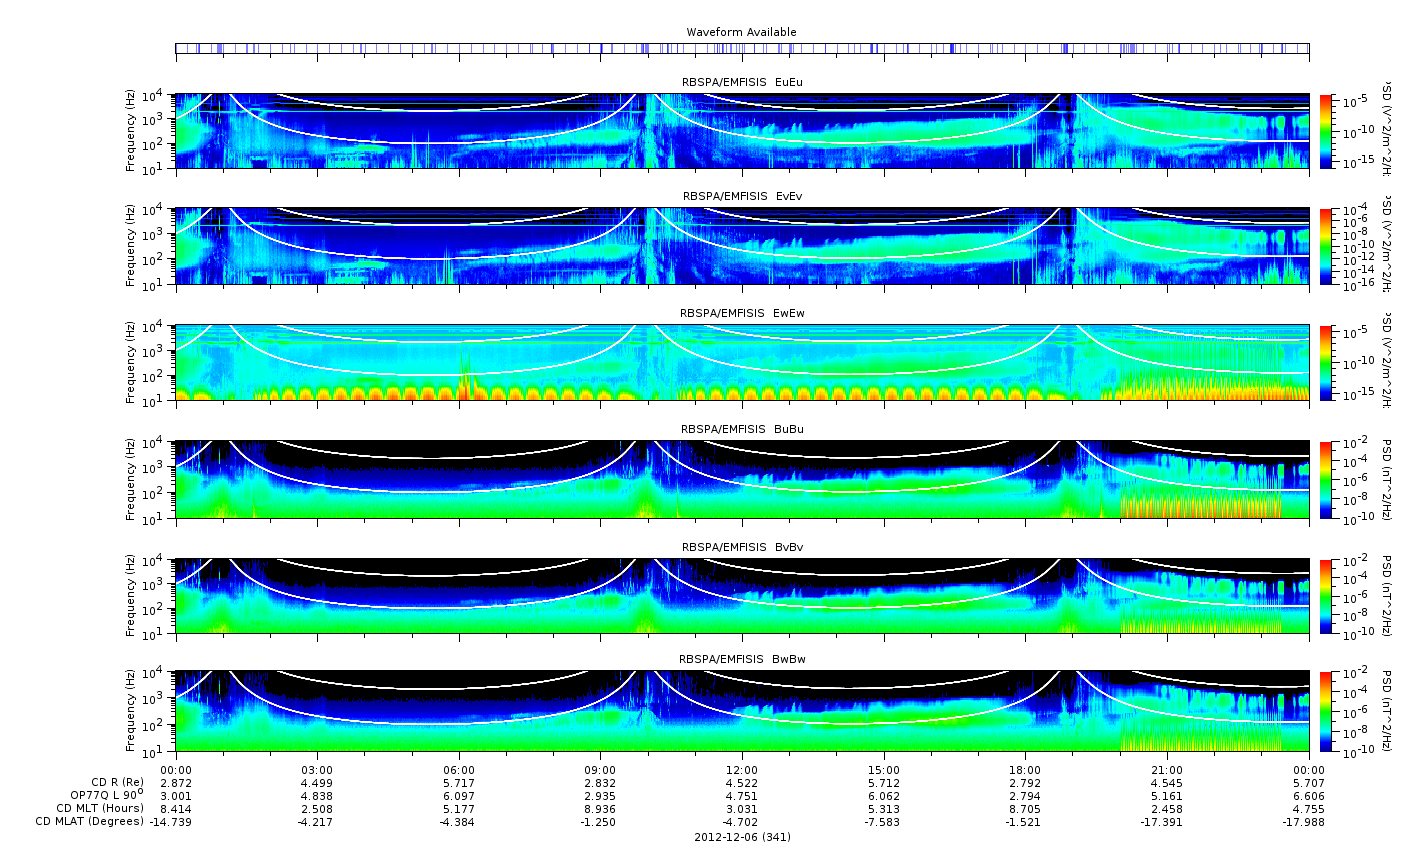Click the 2012-12-06 (341) date label

coord(742,837)
